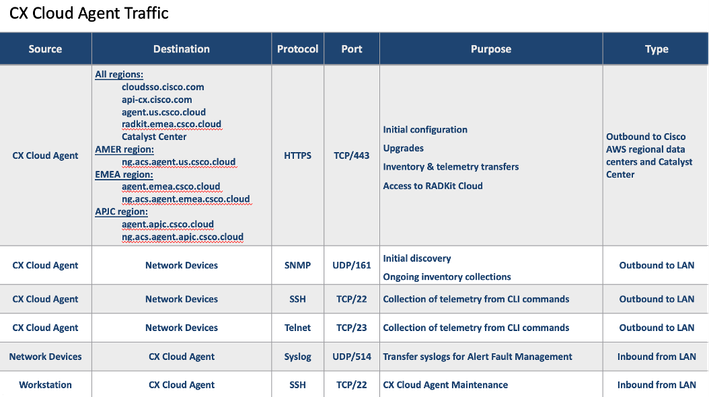Image resolution: width=709 pixels, height=397 pixels.
Task: Click "Transfer syslogs for Alert Fault Management"
Action: click(x=477, y=357)
